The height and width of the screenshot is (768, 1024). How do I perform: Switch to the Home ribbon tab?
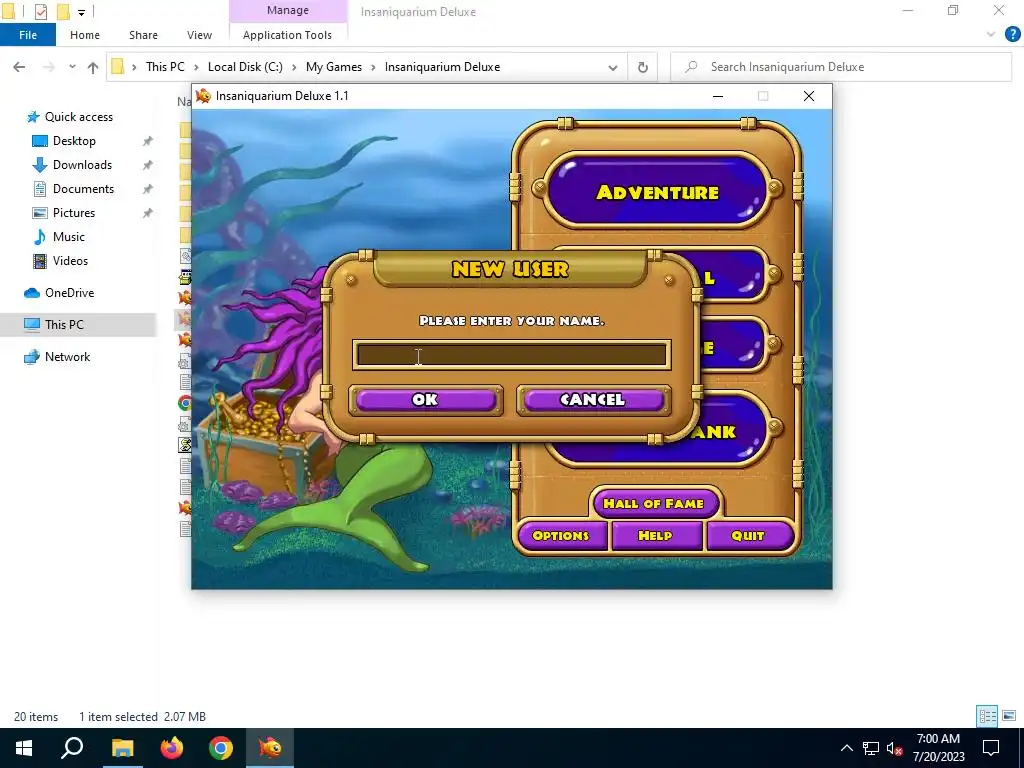click(85, 35)
